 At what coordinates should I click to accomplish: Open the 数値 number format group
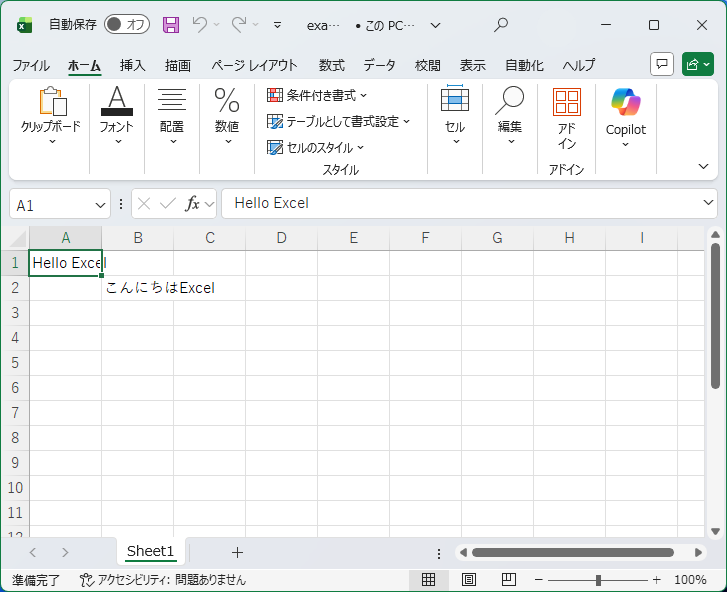[227, 116]
